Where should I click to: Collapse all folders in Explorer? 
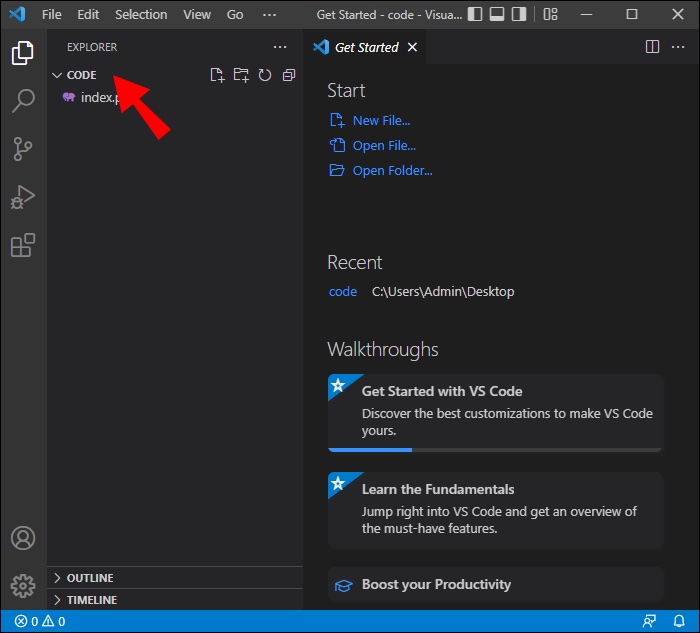coord(289,75)
